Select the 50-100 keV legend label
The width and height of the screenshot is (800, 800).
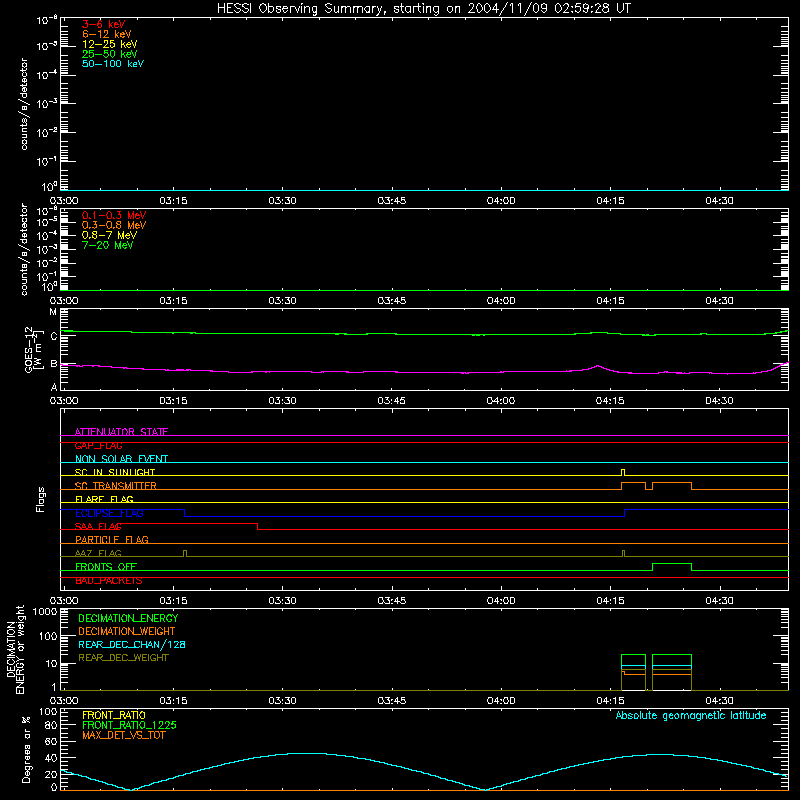click(x=113, y=64)
